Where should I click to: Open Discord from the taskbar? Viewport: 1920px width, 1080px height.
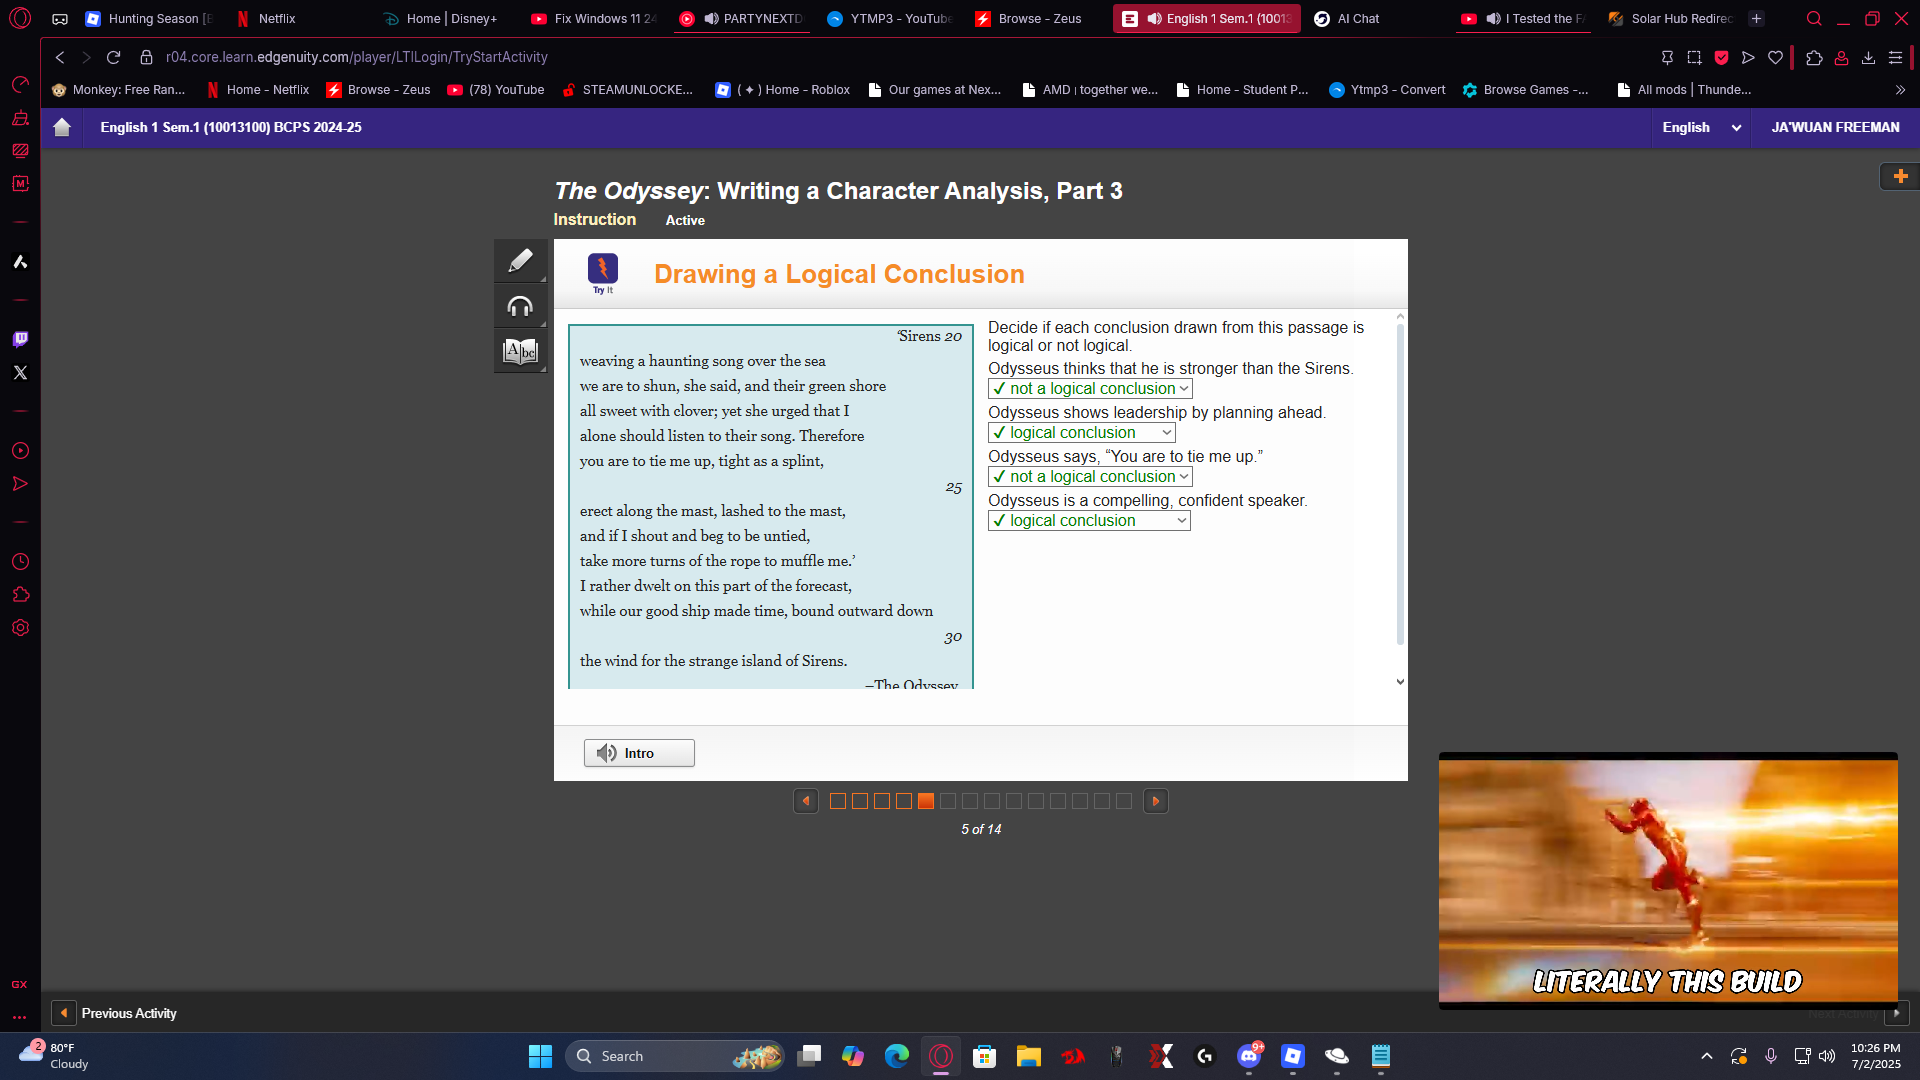(1249, 1056)
